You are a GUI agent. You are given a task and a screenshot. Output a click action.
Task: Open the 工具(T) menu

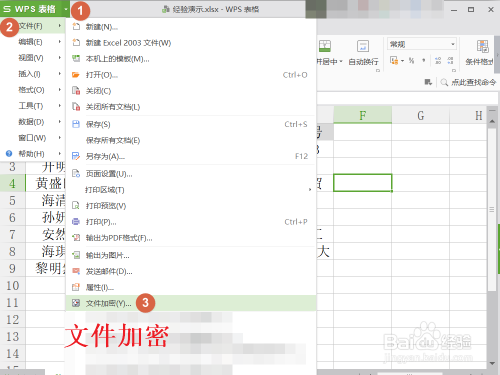pos(33,106)
